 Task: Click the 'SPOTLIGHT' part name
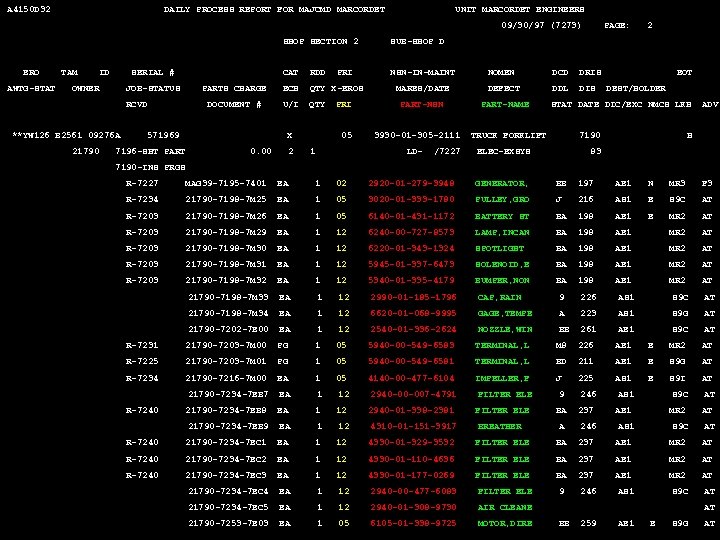[499, 248]
